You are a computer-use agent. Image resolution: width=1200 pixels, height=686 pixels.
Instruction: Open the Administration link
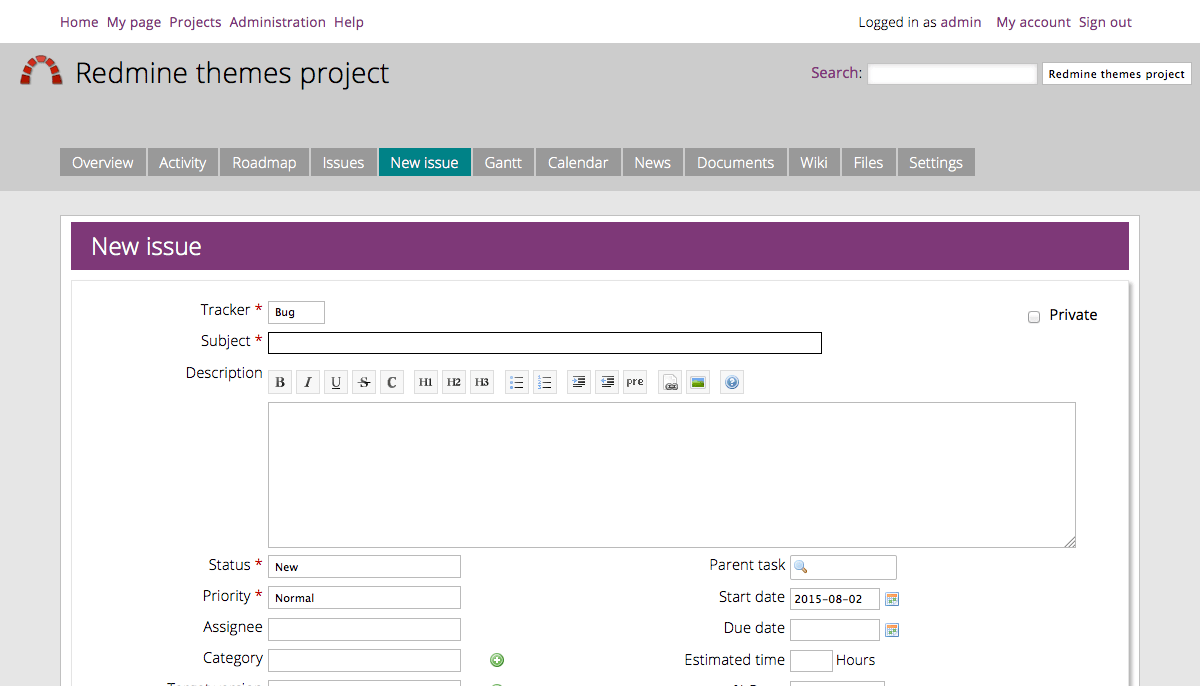278,22
